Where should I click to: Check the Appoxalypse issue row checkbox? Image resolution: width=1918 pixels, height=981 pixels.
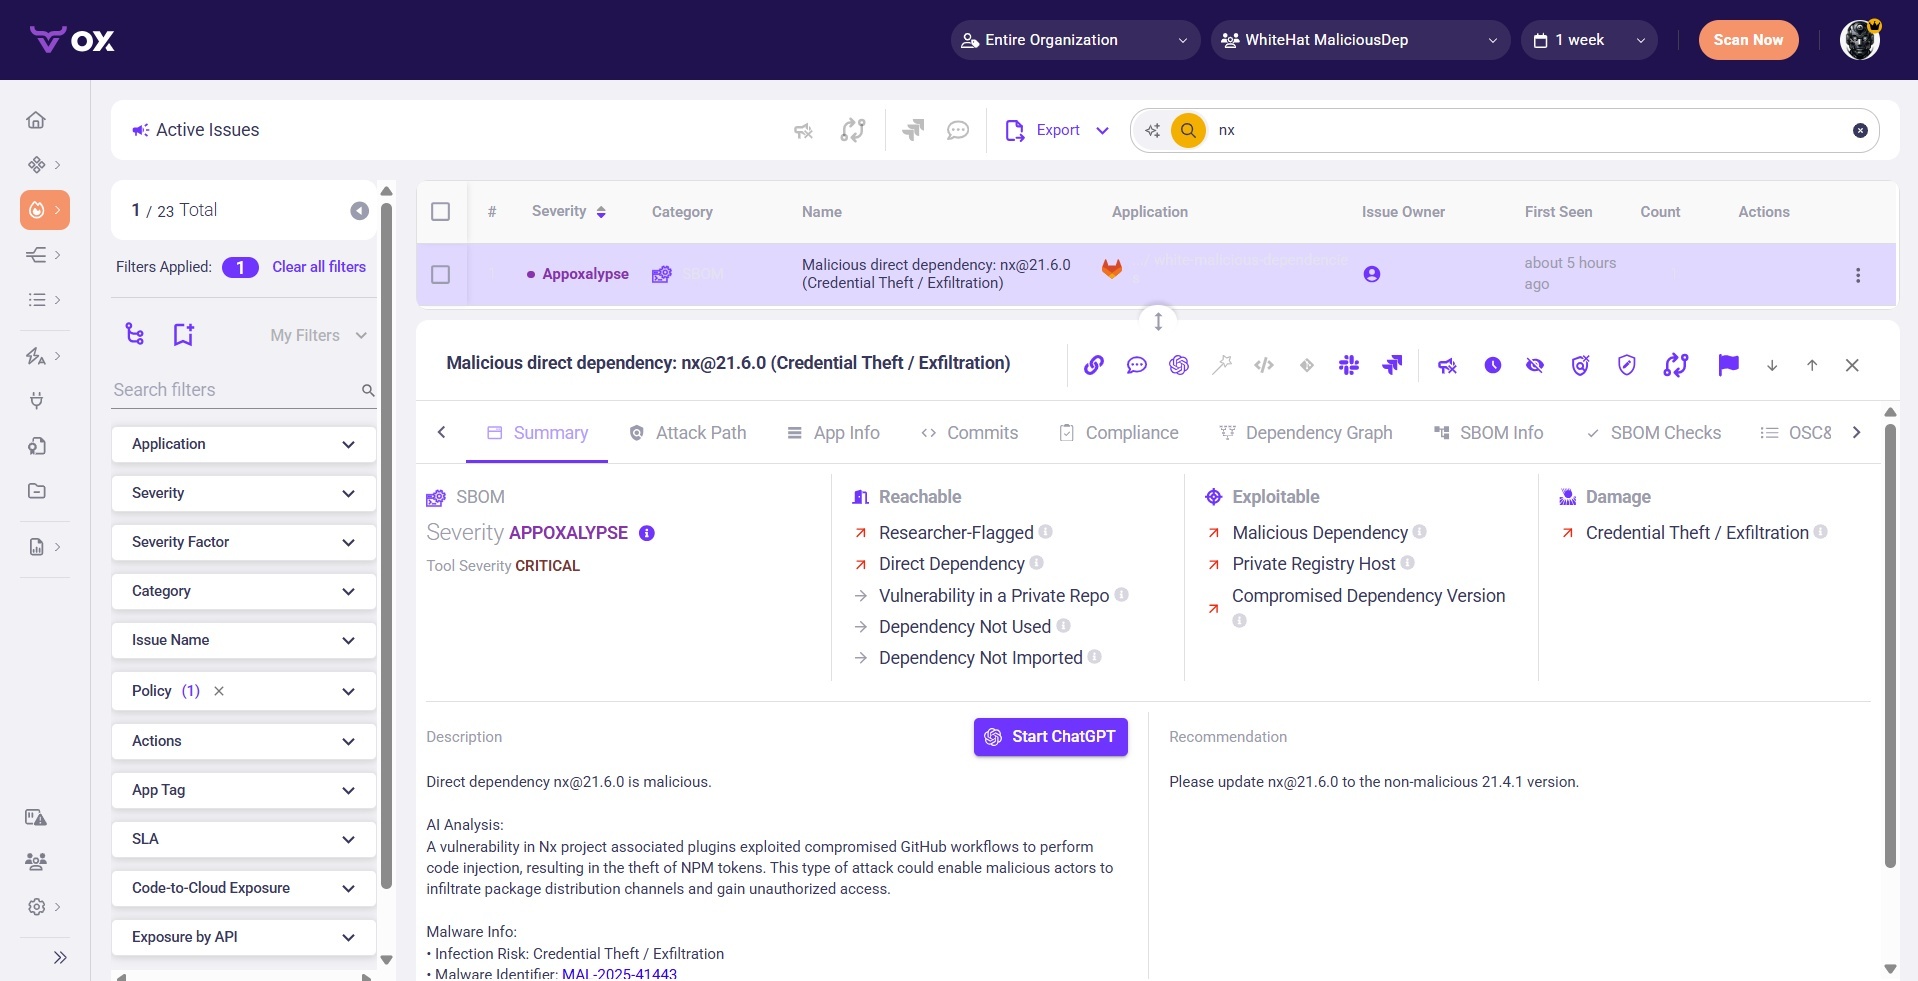click(440, 274)
